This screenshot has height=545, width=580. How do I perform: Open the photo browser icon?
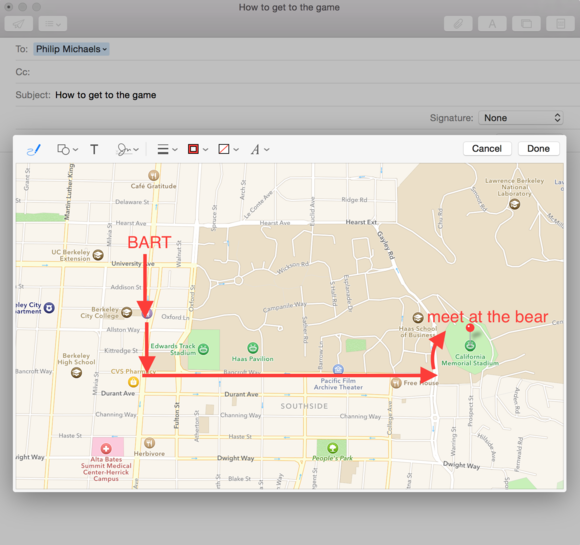pyautogui.click(x=526, y=24)
